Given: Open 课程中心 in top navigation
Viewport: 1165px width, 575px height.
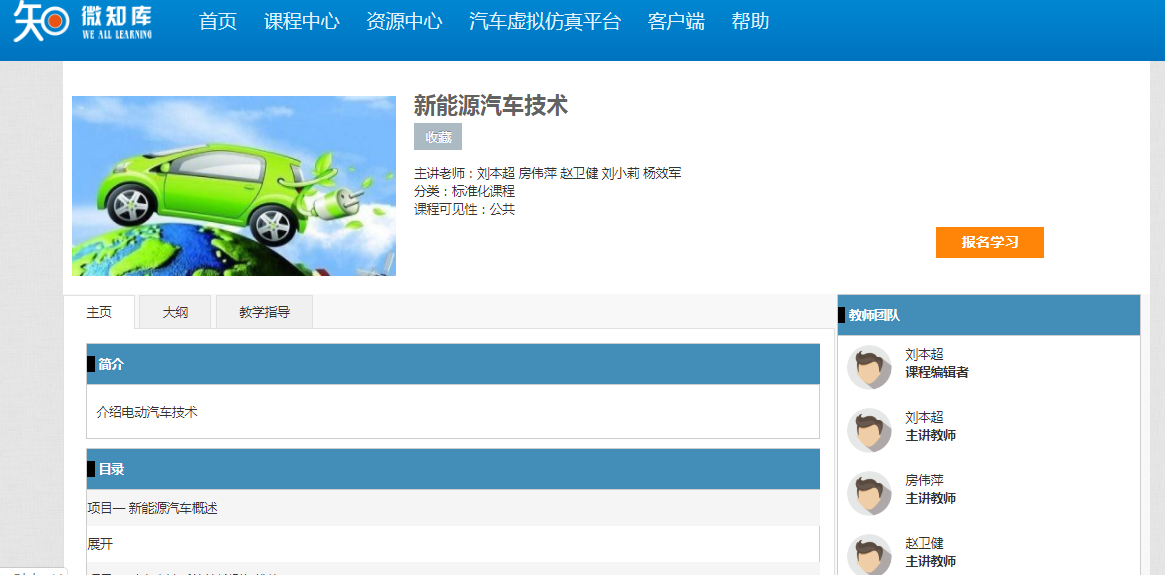Looking at the screenshot, I should point(302,21).
